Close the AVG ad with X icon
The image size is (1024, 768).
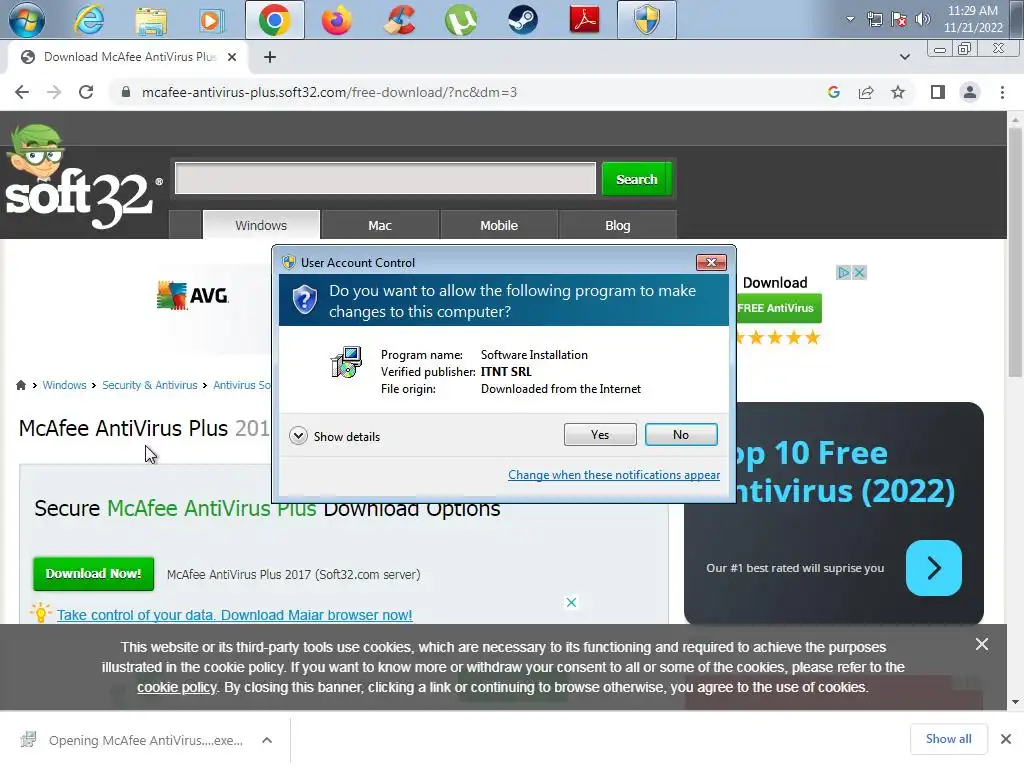tap(859, 272)
